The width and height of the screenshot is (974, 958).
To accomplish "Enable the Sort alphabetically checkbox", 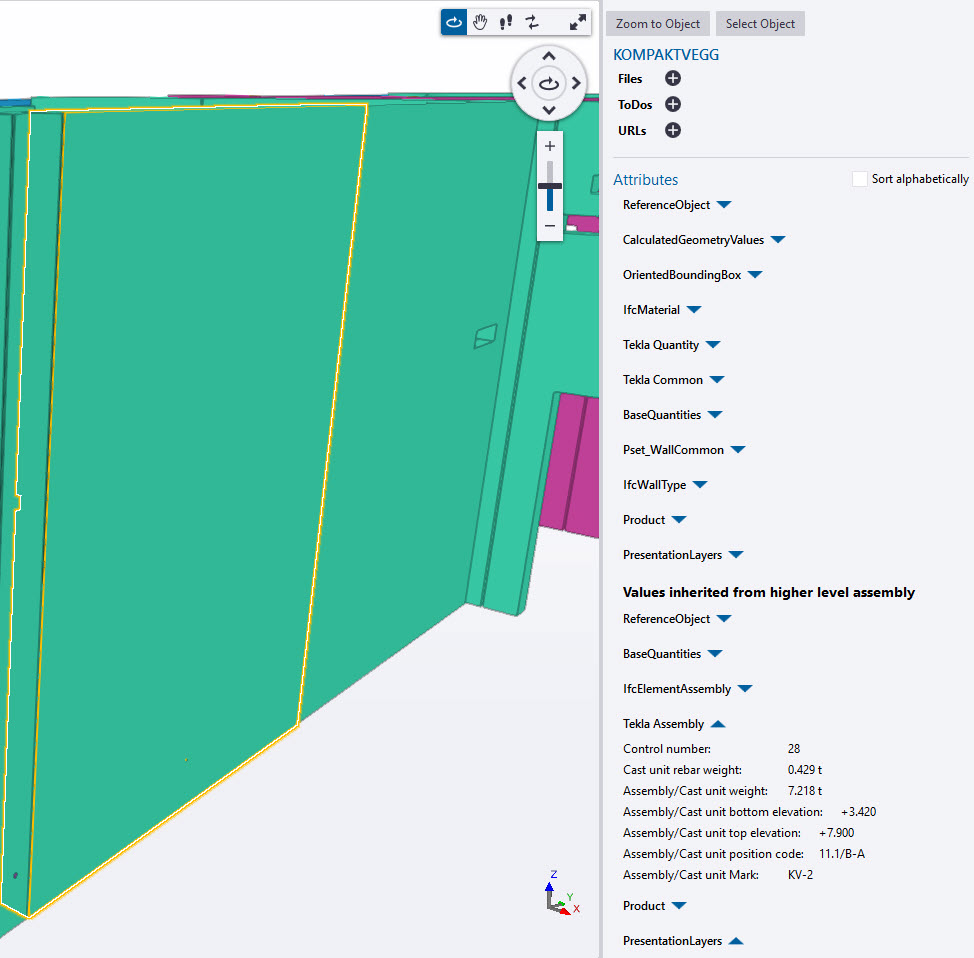I will pyautogui.click(x=860, y=178).
